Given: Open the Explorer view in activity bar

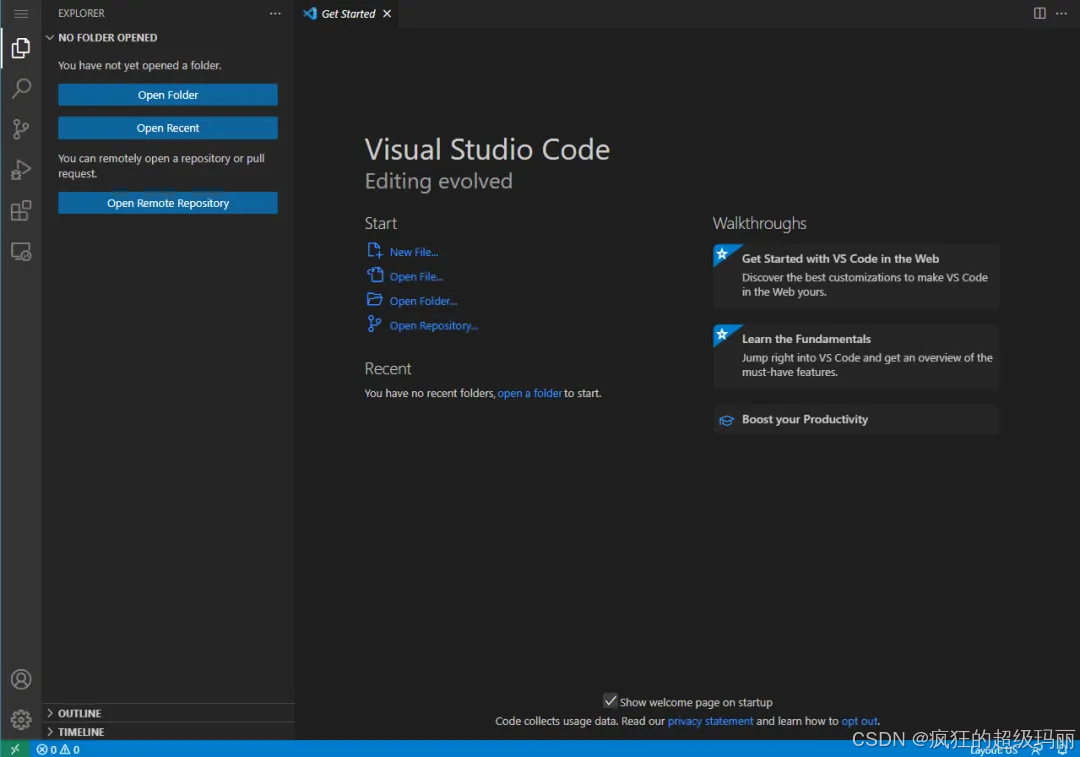Looking at the screenshot, I should pos(21,48).
